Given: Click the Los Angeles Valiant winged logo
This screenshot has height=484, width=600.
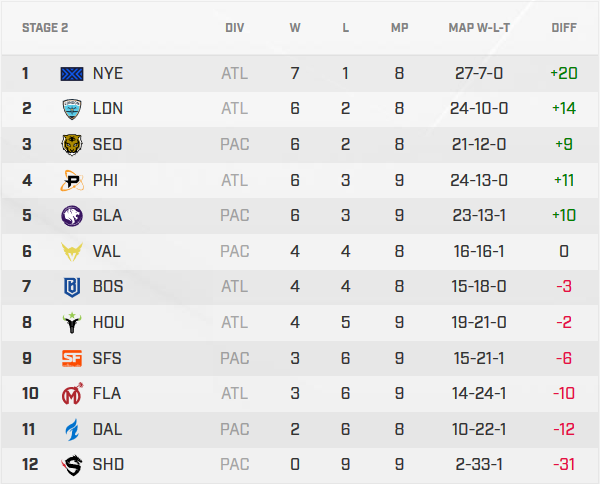Looking at the screenshot, I should point(73,251).
